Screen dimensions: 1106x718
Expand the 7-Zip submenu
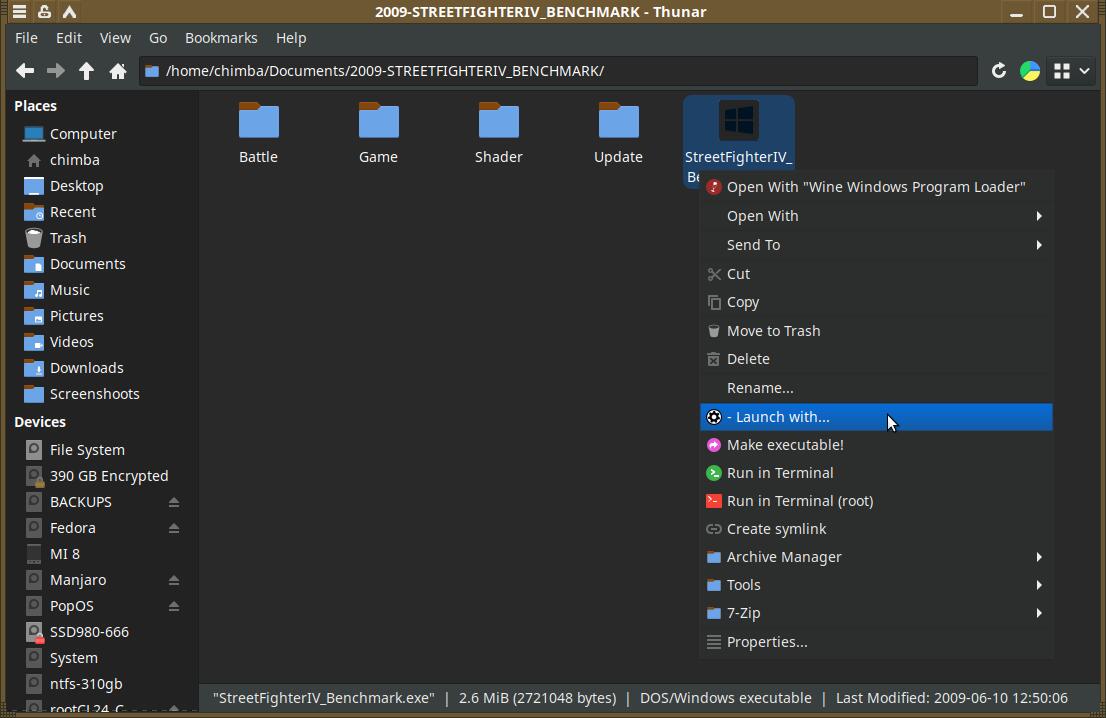(876, 613)
